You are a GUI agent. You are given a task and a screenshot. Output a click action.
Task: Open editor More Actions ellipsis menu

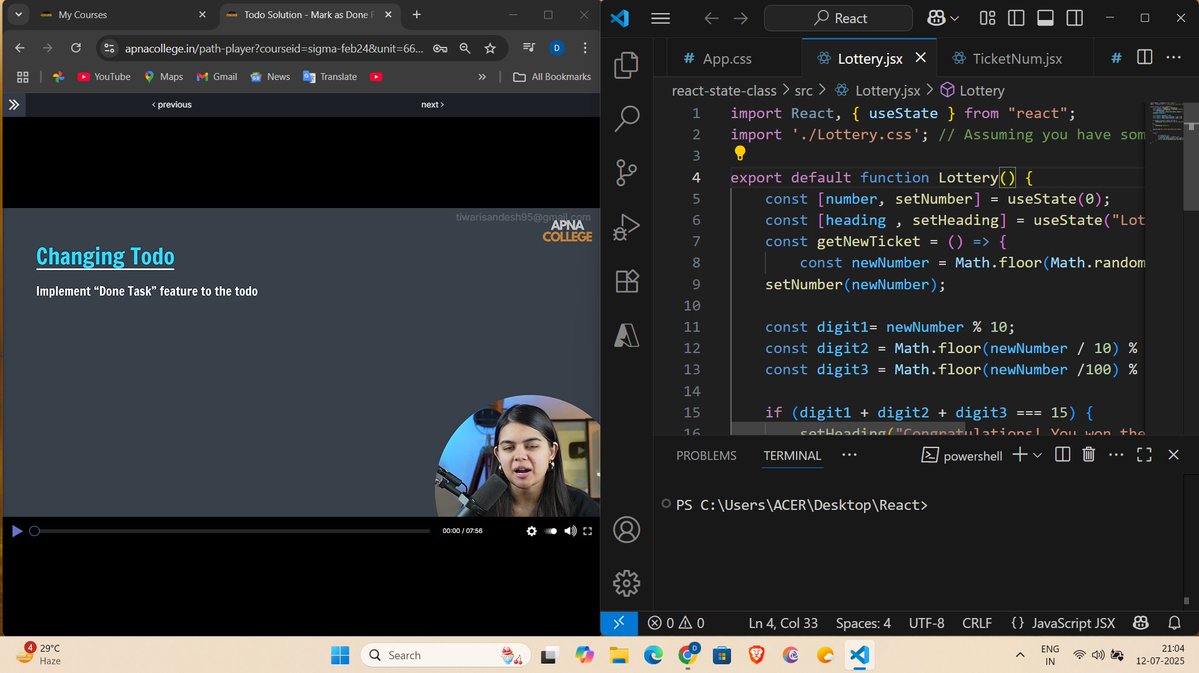coord(1174,57)
